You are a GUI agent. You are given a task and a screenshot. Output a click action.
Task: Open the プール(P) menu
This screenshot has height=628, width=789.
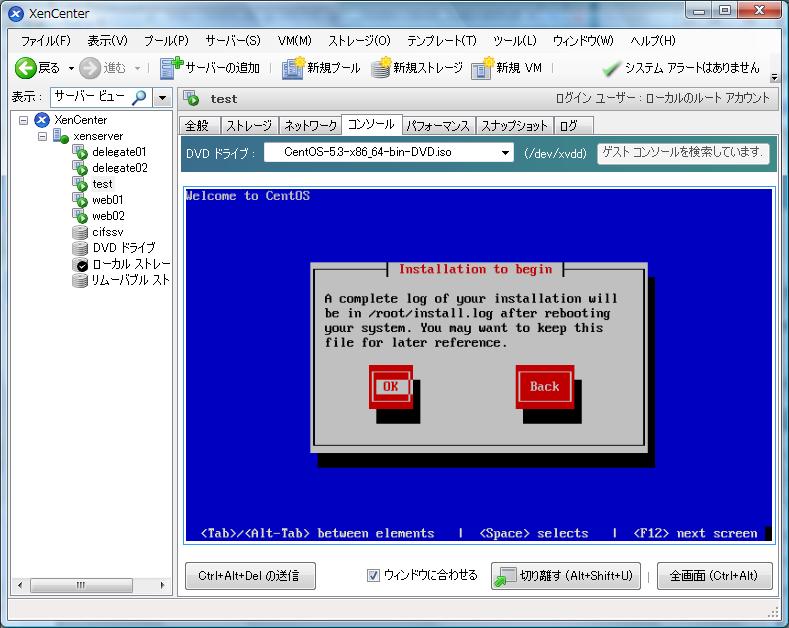pyautogui.click(x=167, y=41)
